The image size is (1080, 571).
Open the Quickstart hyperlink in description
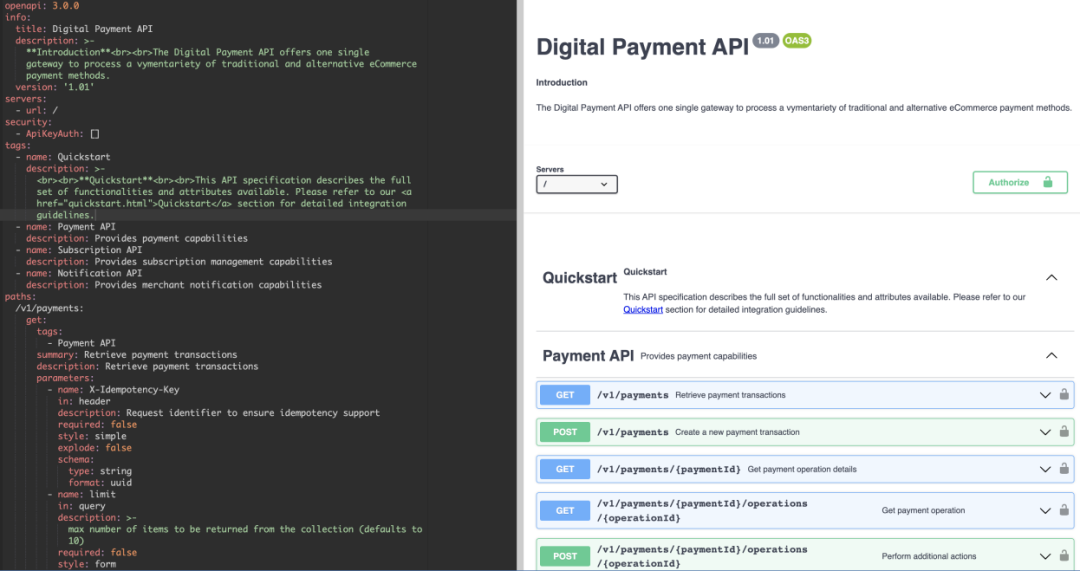643,310
